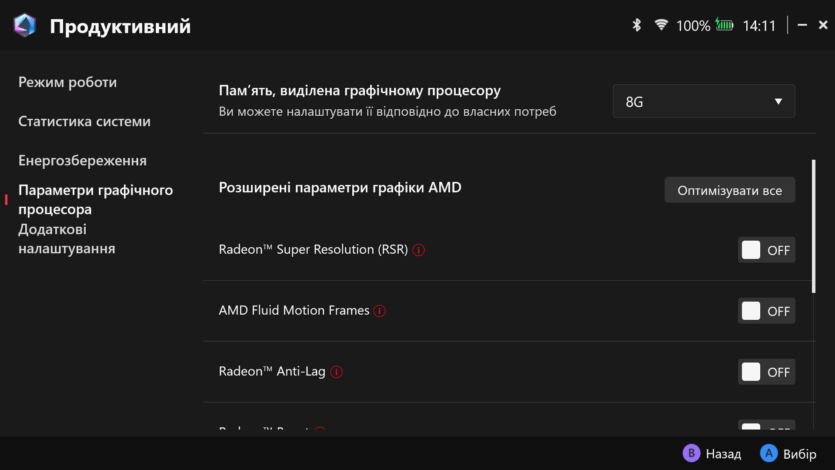The width and height of the screenshot is (835, 470).
Task: Go to Статистика системи section
Action: 84,121
